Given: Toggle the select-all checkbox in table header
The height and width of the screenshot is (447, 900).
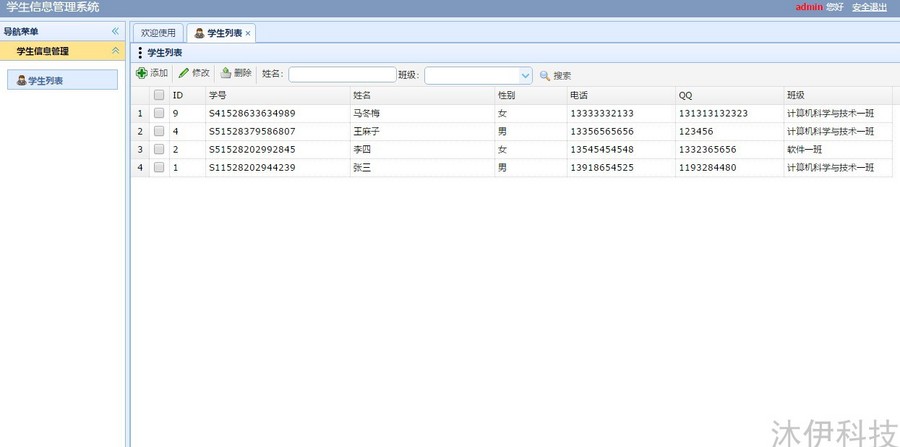Looking at the screenshot, I should point(159,95).
